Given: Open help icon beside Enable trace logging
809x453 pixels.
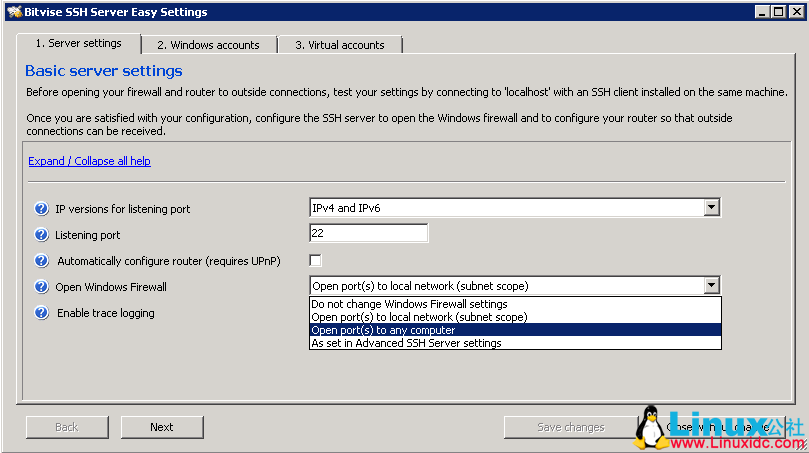Looking at the screenshot, I should pyautogui.click(x=41, y=313).
